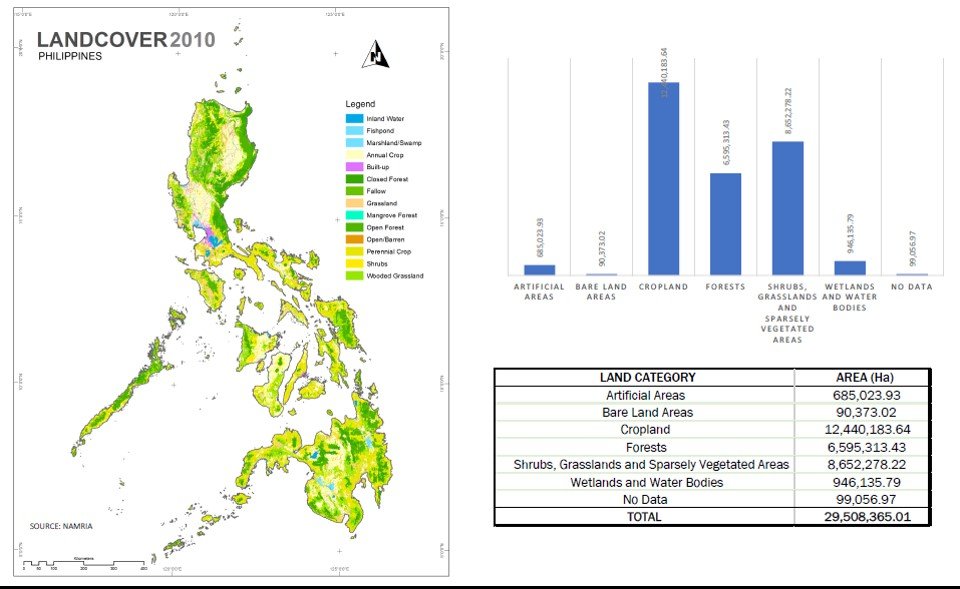The height and width of the screenshot is (589, 960).
Task: Click the Inland Water legend swatch
Action: coord(353,119)
